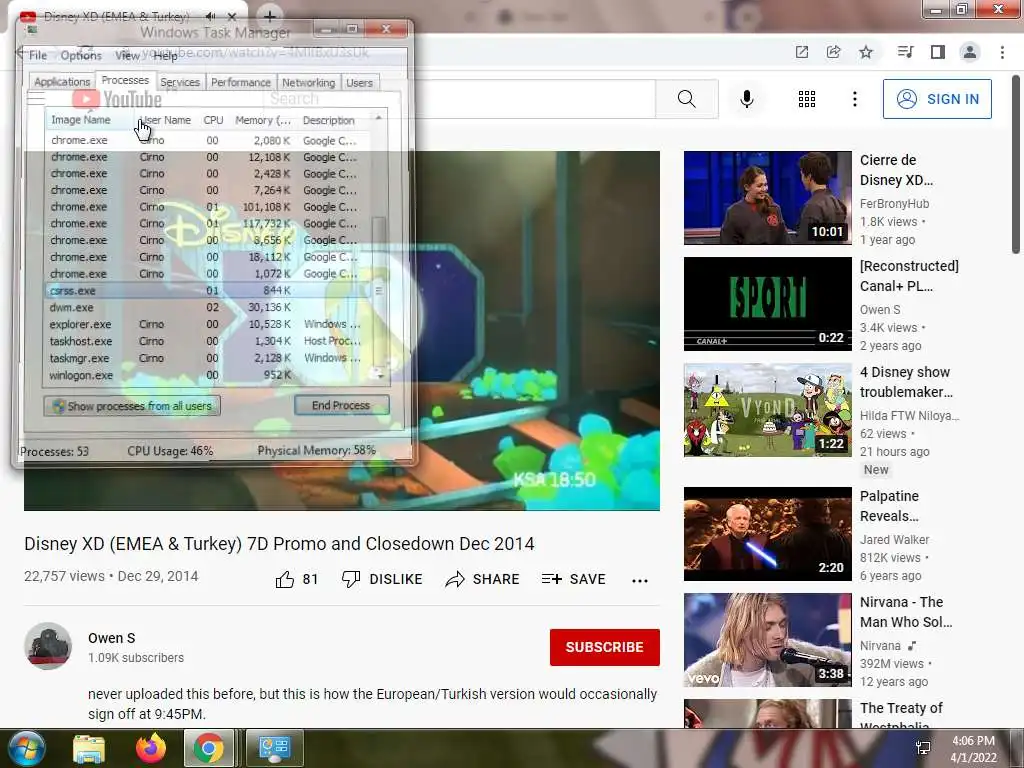Click the YouTube search magnifier button
Image resolution: width=1024 pixels, height=768 pixels.
[686, 99]
